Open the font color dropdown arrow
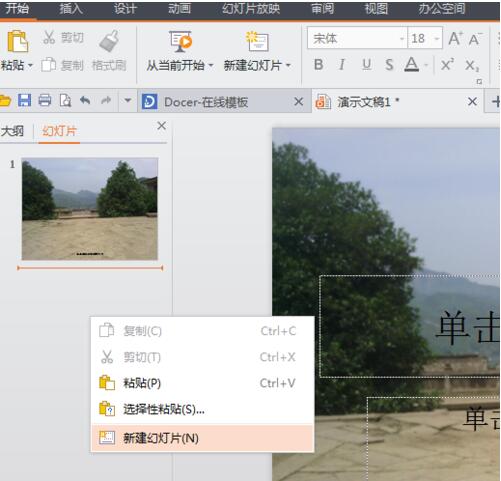501x481 pixels. point(426,65)
